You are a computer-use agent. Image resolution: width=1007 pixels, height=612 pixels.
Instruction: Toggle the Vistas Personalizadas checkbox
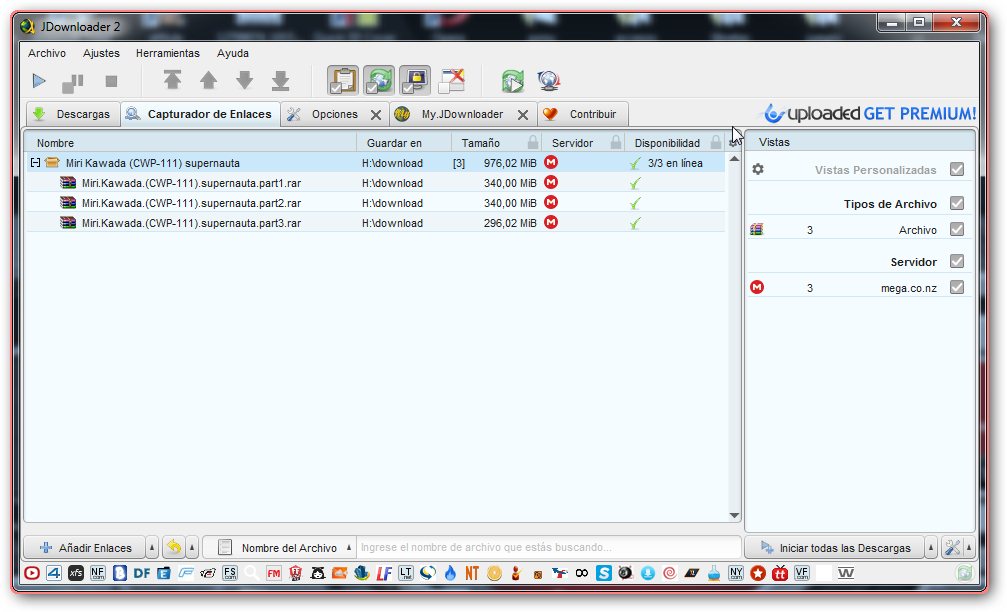tap(957, 170)
